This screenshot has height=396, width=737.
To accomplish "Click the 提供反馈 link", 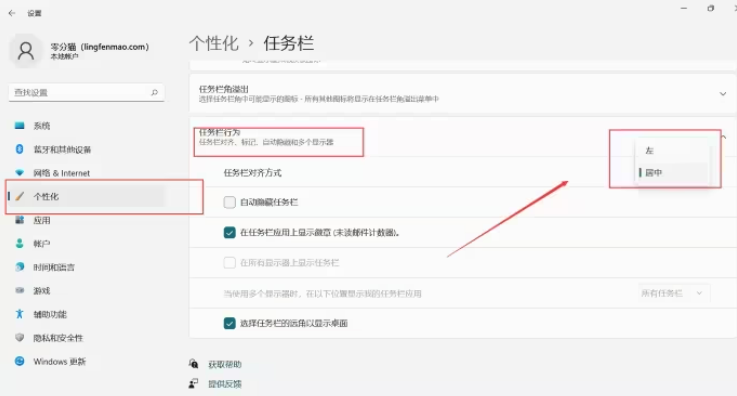I will coord(225,384).
